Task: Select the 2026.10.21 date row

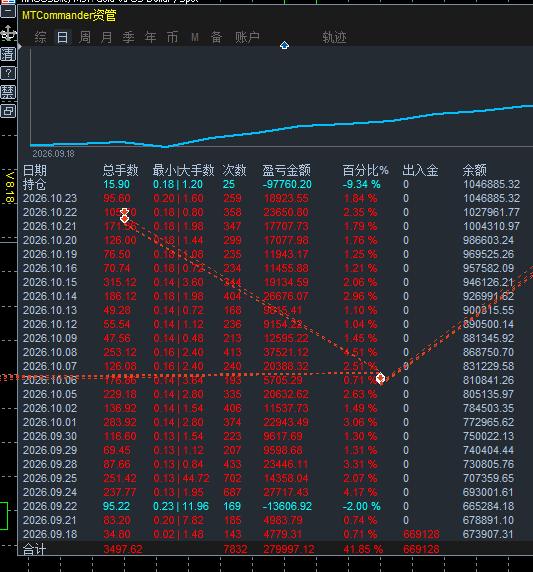Action: (50, 227)
